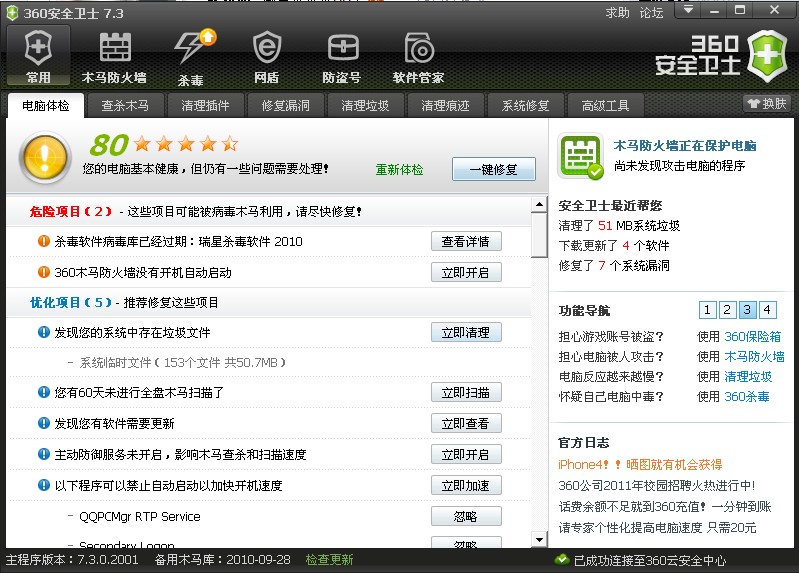
Task: Select the 系统临时文件 (153个文件) sub-item
Action: (176, 362)
